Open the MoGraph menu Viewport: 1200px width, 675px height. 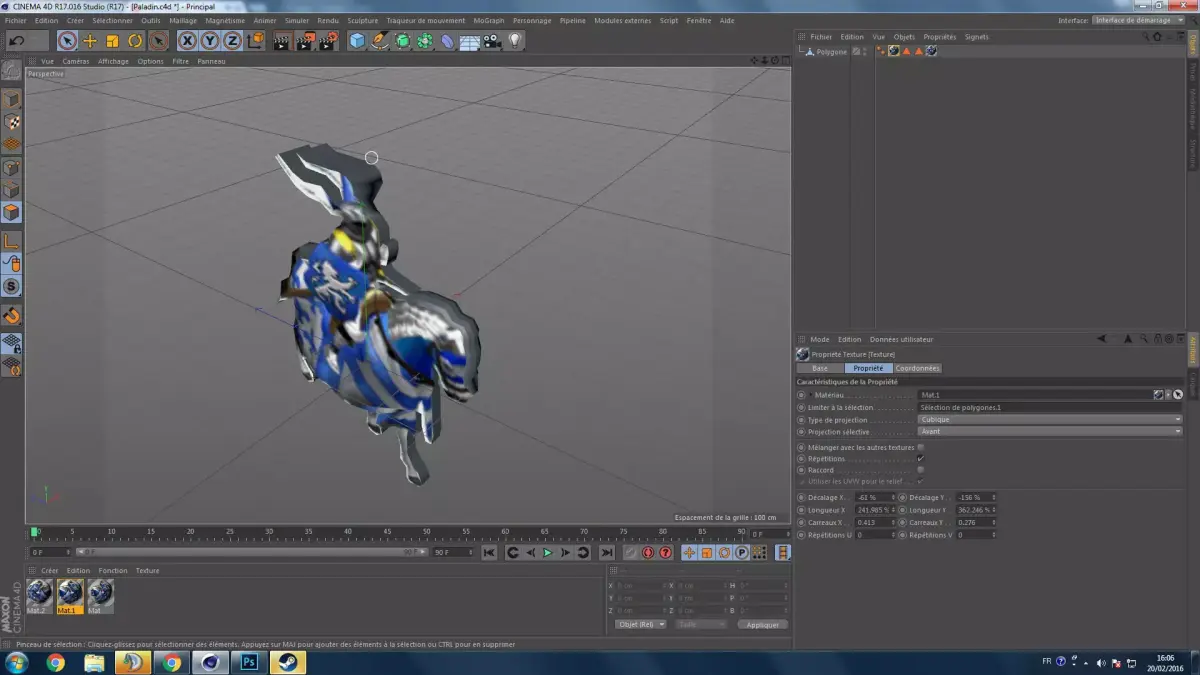[489, 20]
